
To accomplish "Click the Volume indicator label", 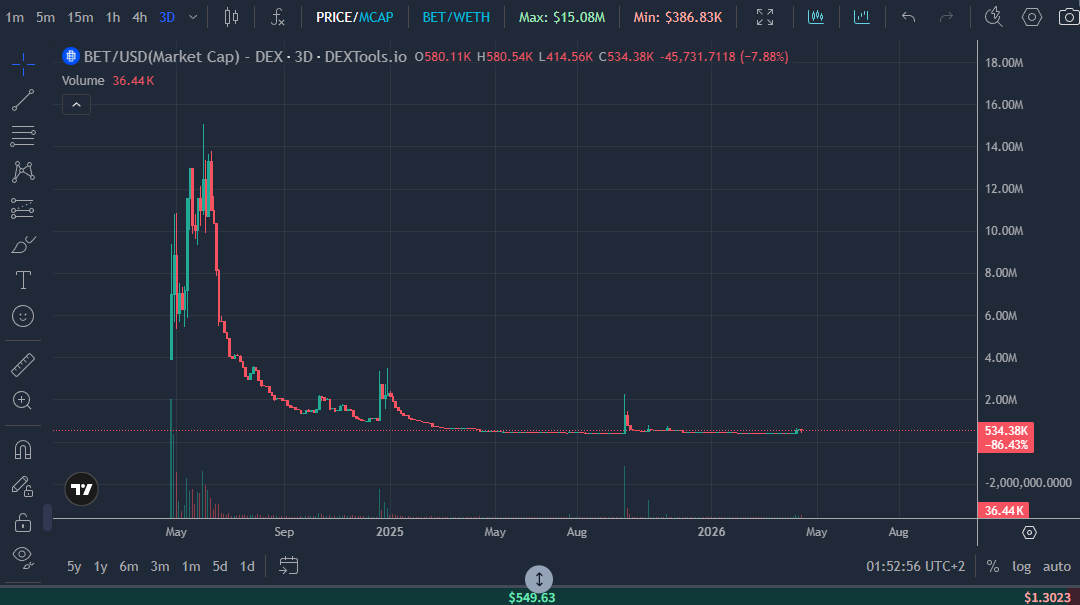I will click(83, 81).
